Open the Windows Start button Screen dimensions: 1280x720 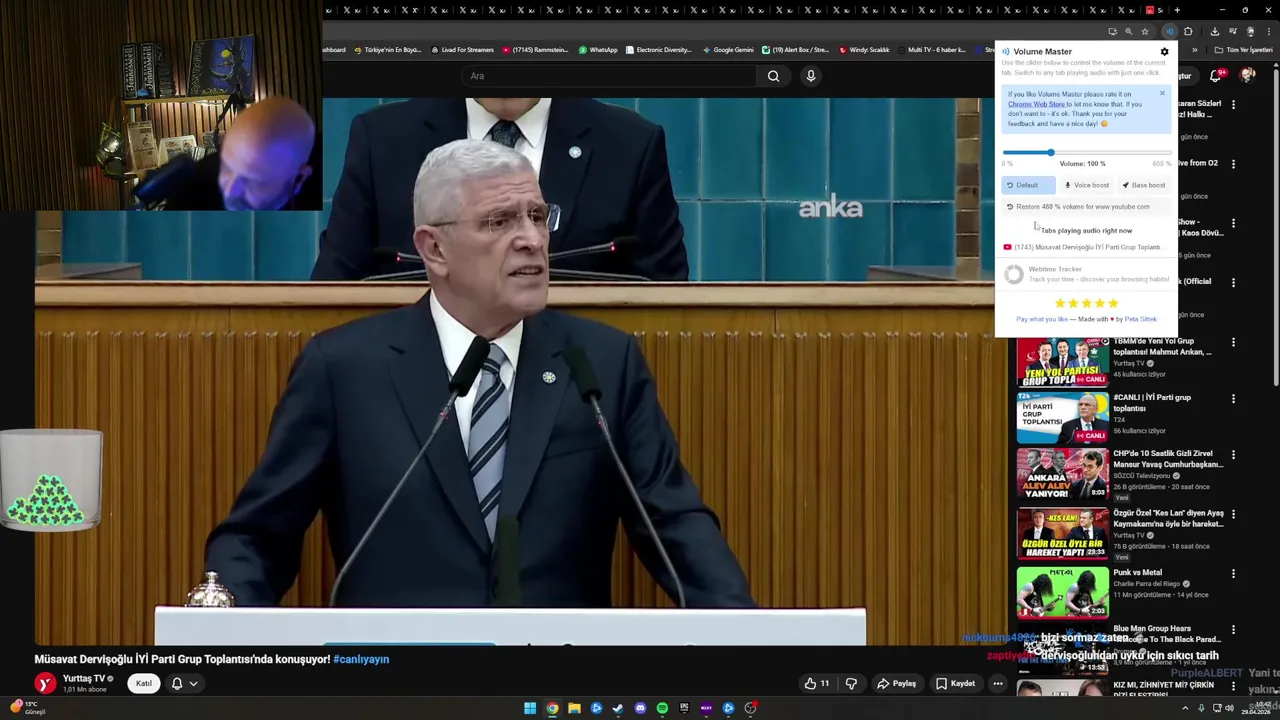point(530,708)
